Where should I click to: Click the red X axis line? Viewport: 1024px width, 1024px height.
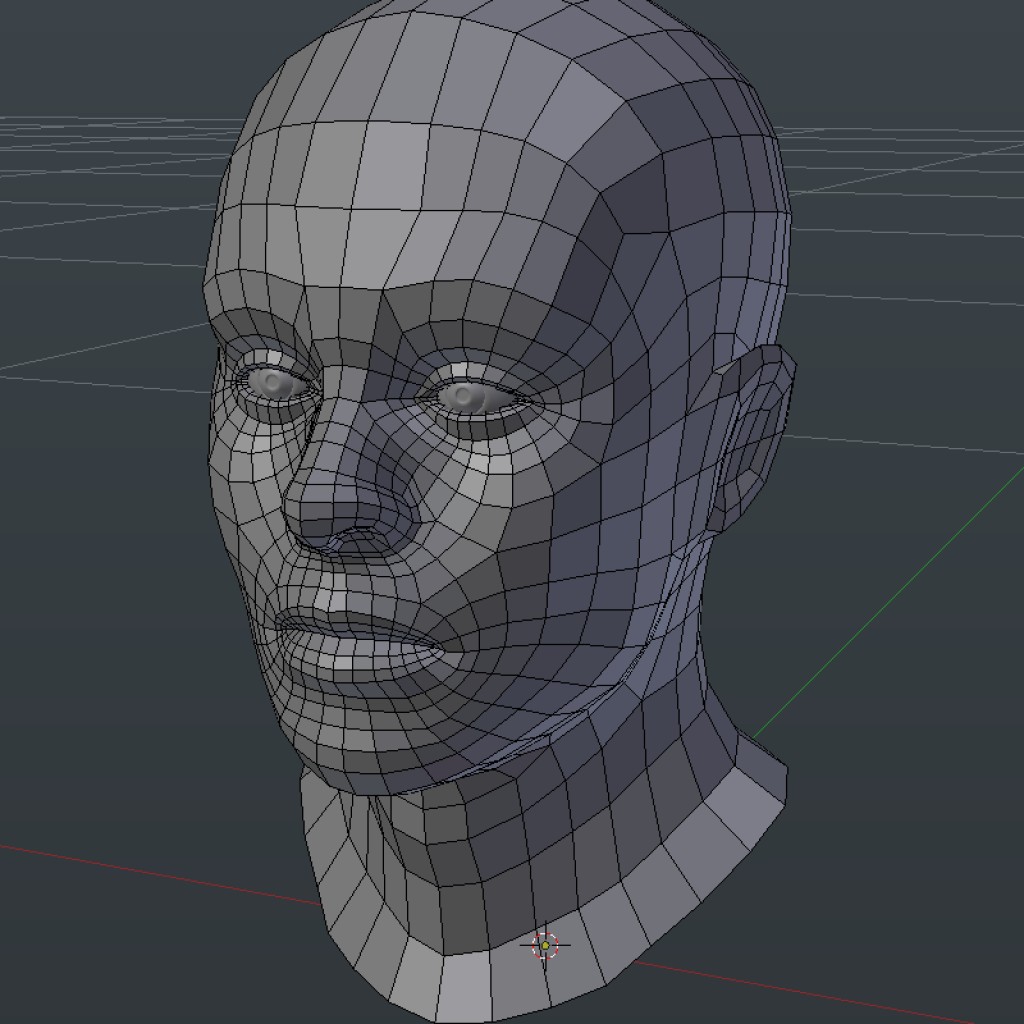150,872
